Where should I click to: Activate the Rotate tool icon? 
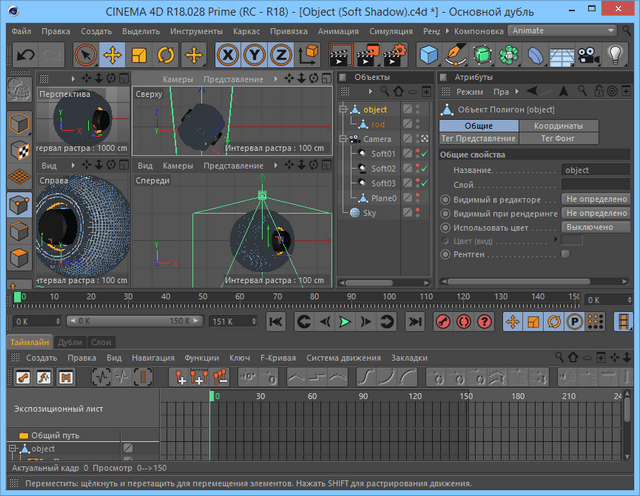tap(167, 54)
